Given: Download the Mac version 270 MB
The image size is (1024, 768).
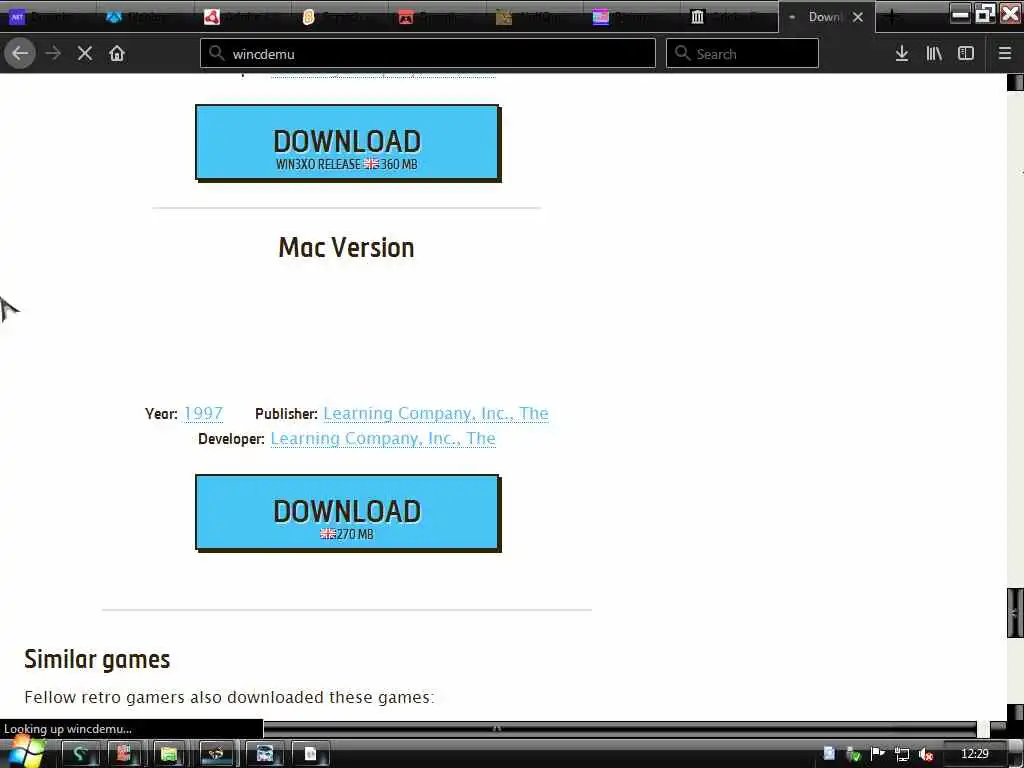Looking at the screenshot, I should coord(347,513).
